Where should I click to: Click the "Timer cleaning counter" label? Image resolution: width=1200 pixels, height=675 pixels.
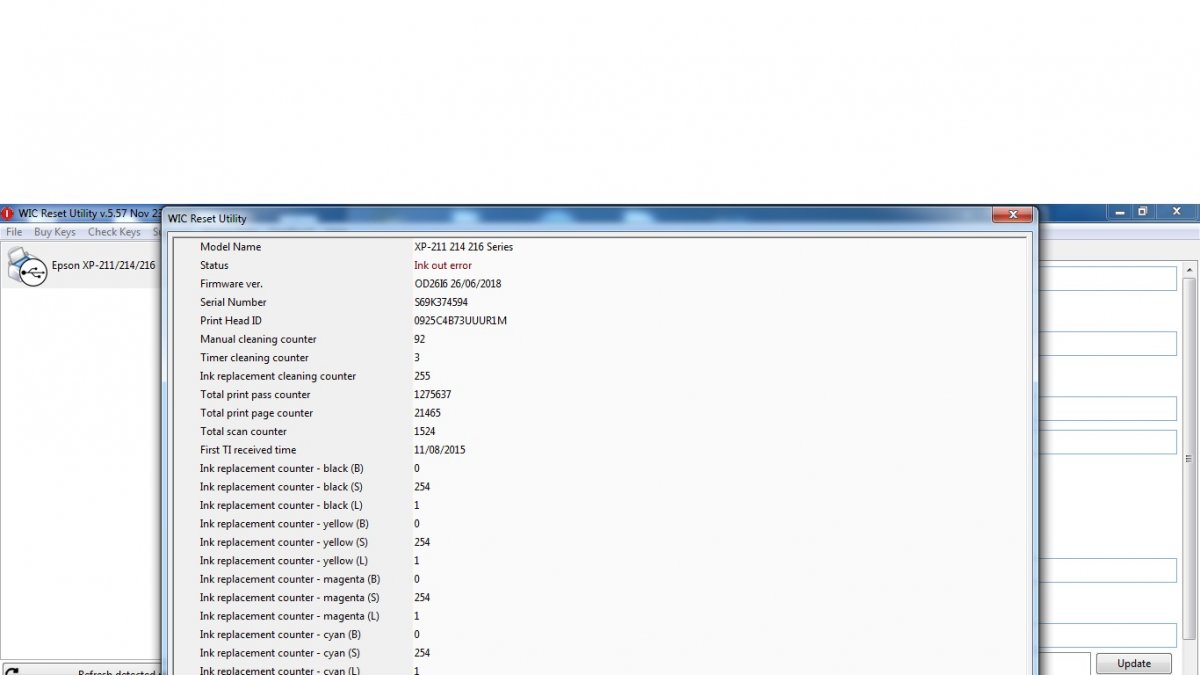tap(254, 358)
